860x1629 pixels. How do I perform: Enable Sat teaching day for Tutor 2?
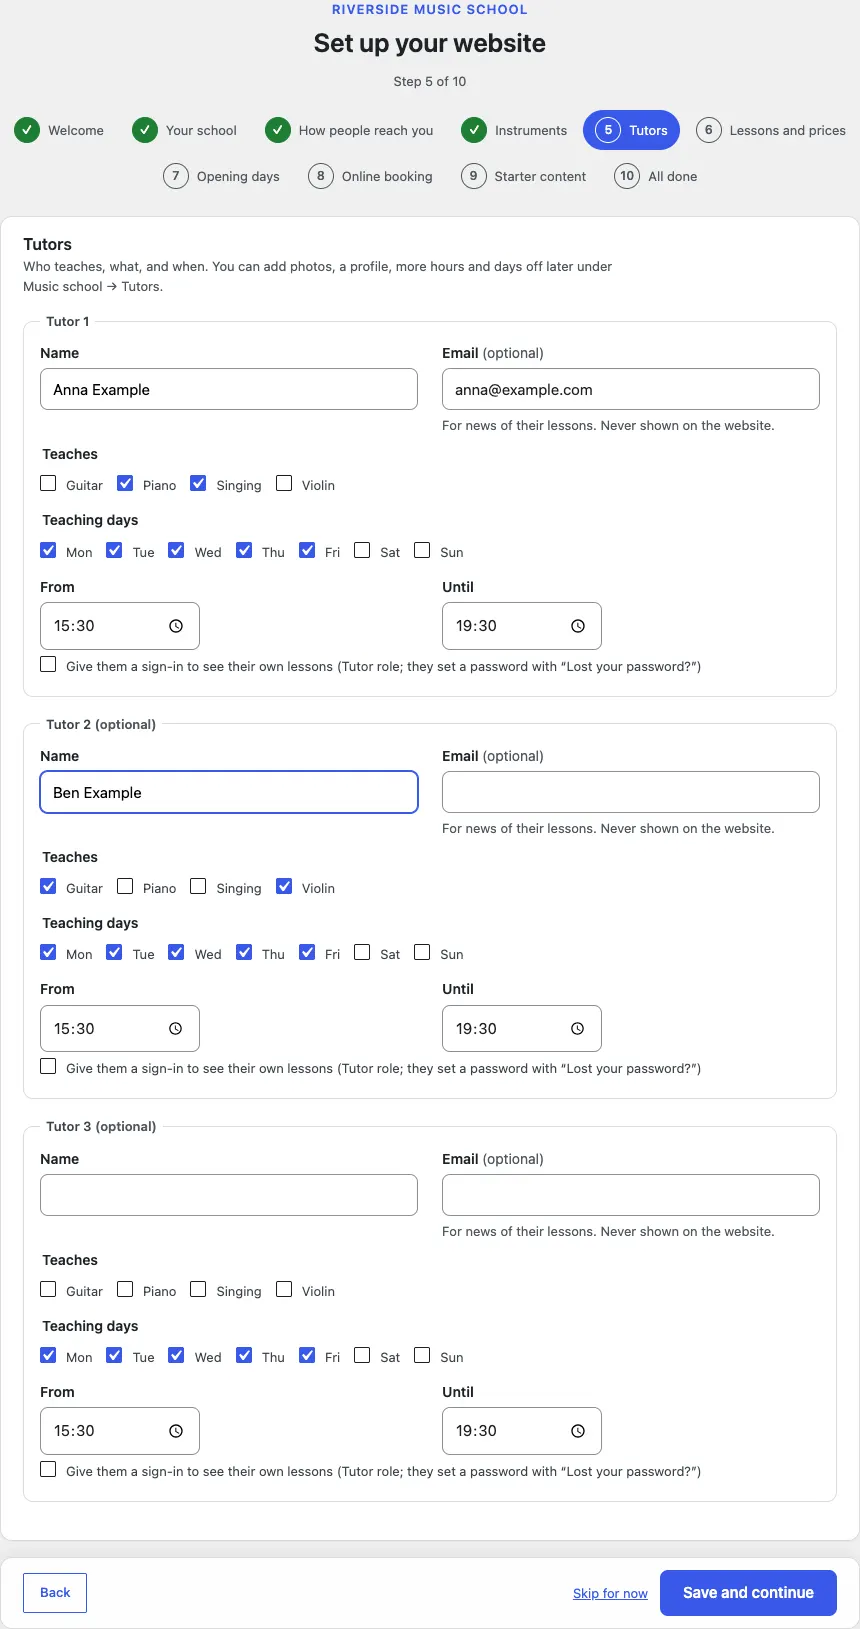[362, 952]
